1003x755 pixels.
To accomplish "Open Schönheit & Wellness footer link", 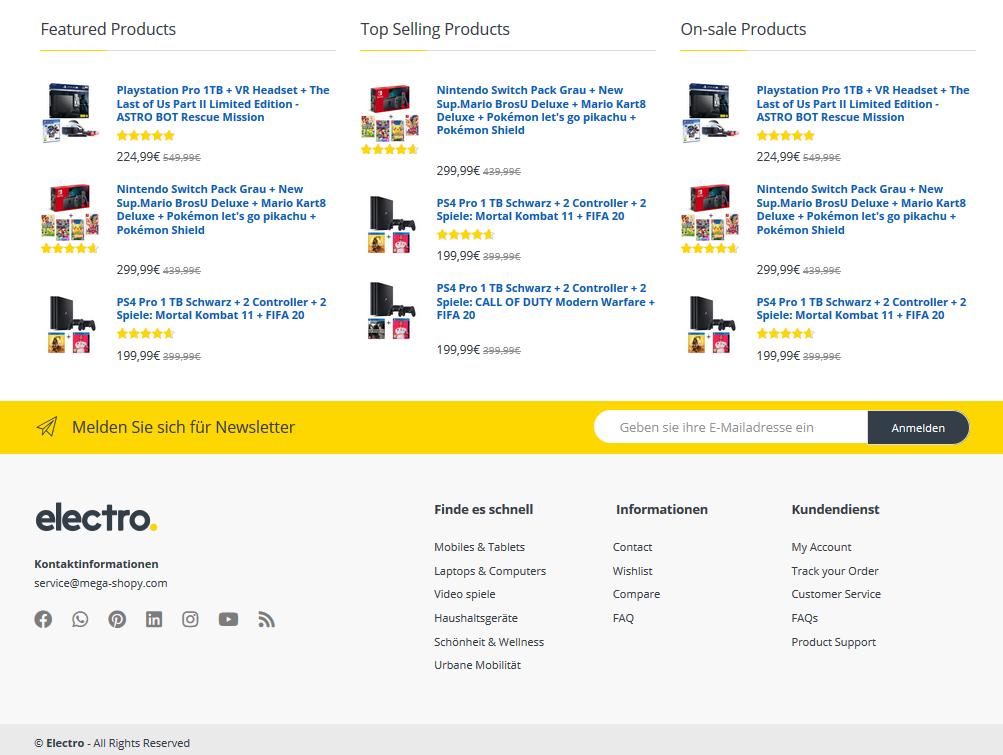I will coord(489,642).
